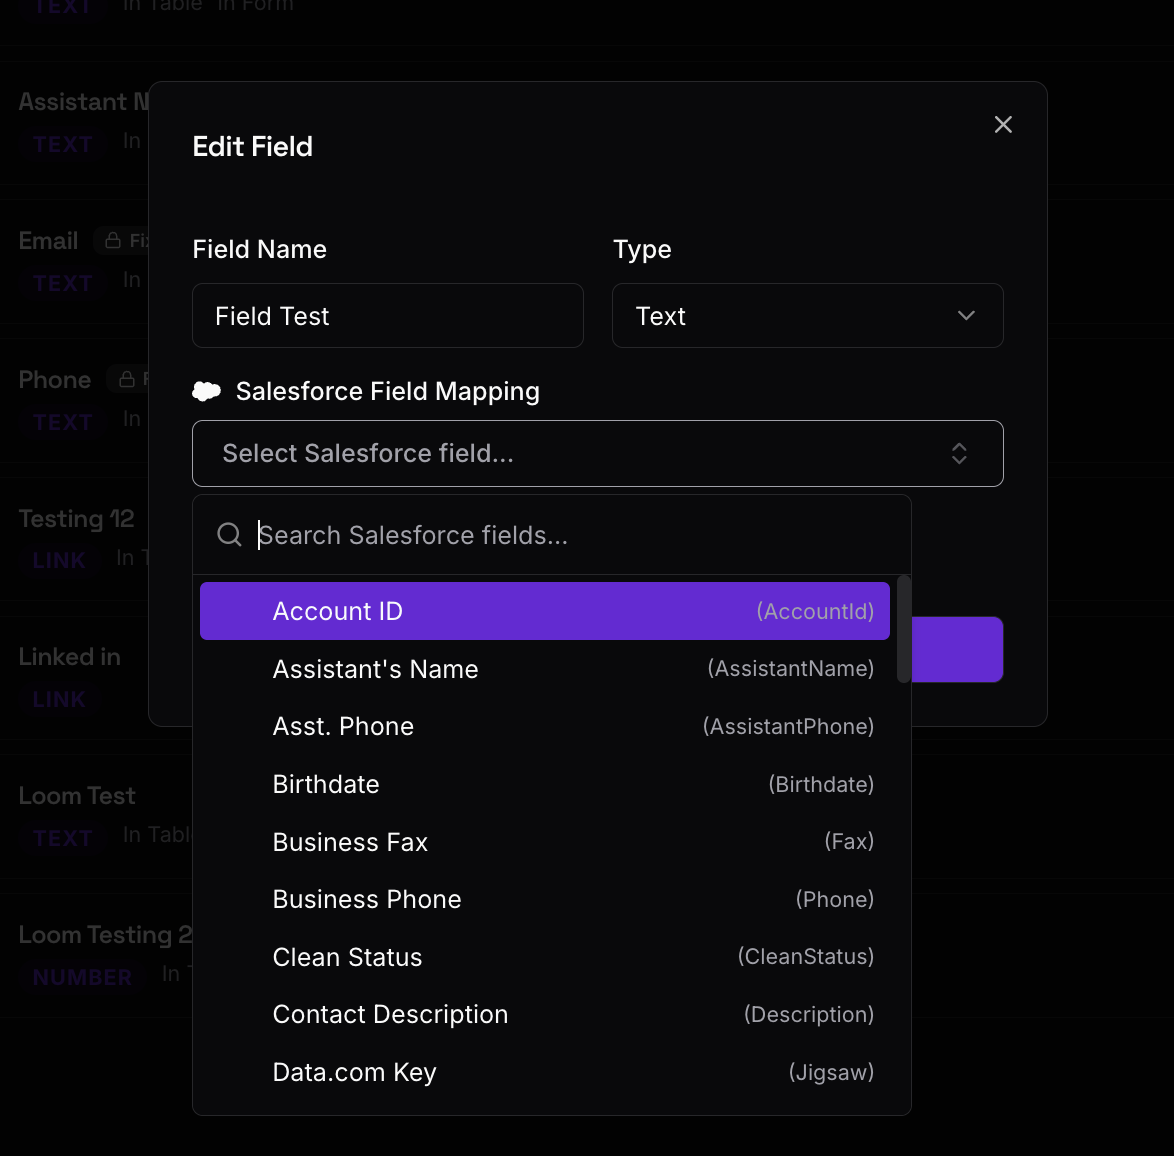This screenshot has height=1156, width=1174.
Task: Open the Select Salesforce field dropdown
Action: 597,453
